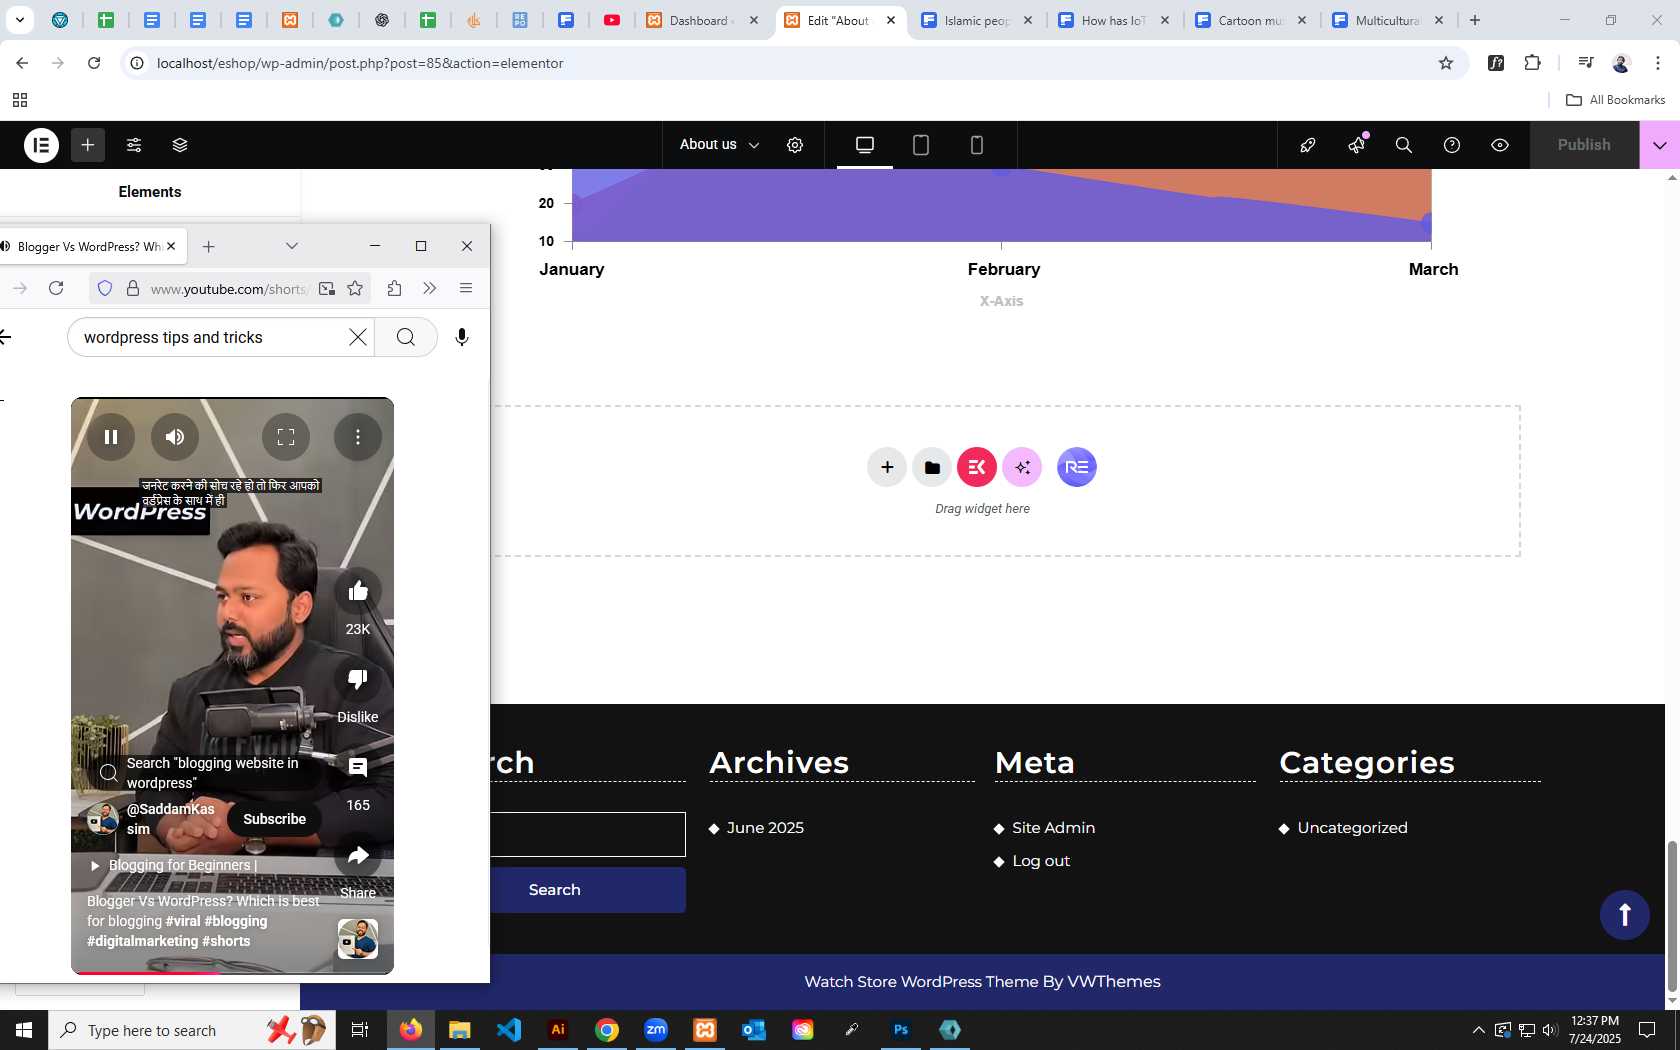Viewport: 1680px width, 1050px height.
Task: Open Visual Studio Code from the taskbar
Action: coord(509,1030)
